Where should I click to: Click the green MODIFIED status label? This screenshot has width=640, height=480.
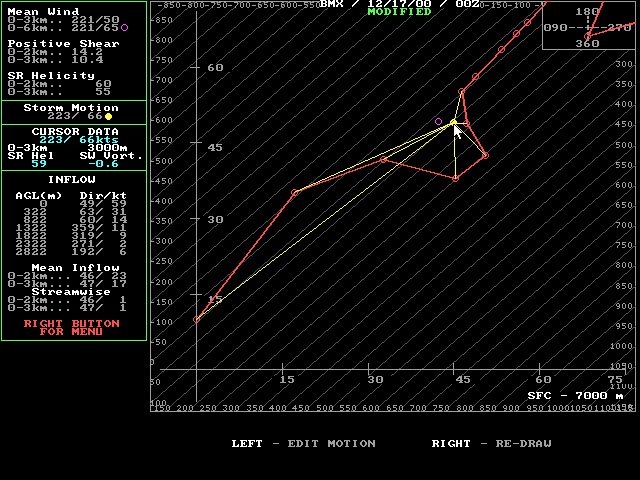(x=399, y=12)
